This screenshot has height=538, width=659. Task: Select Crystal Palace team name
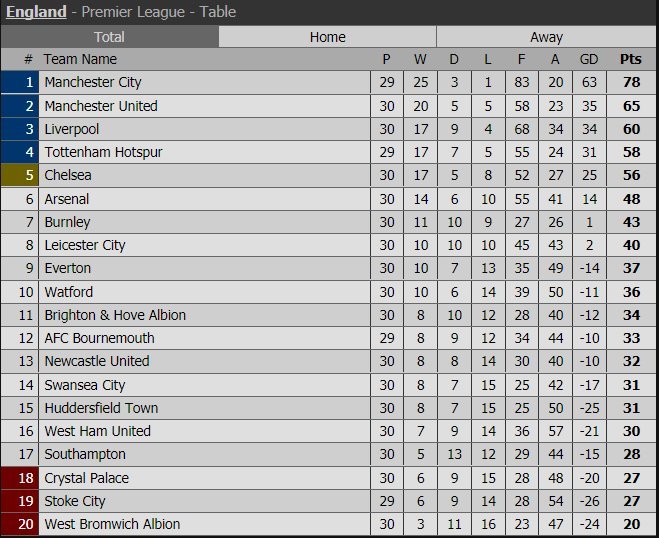(x=87, y=478)
